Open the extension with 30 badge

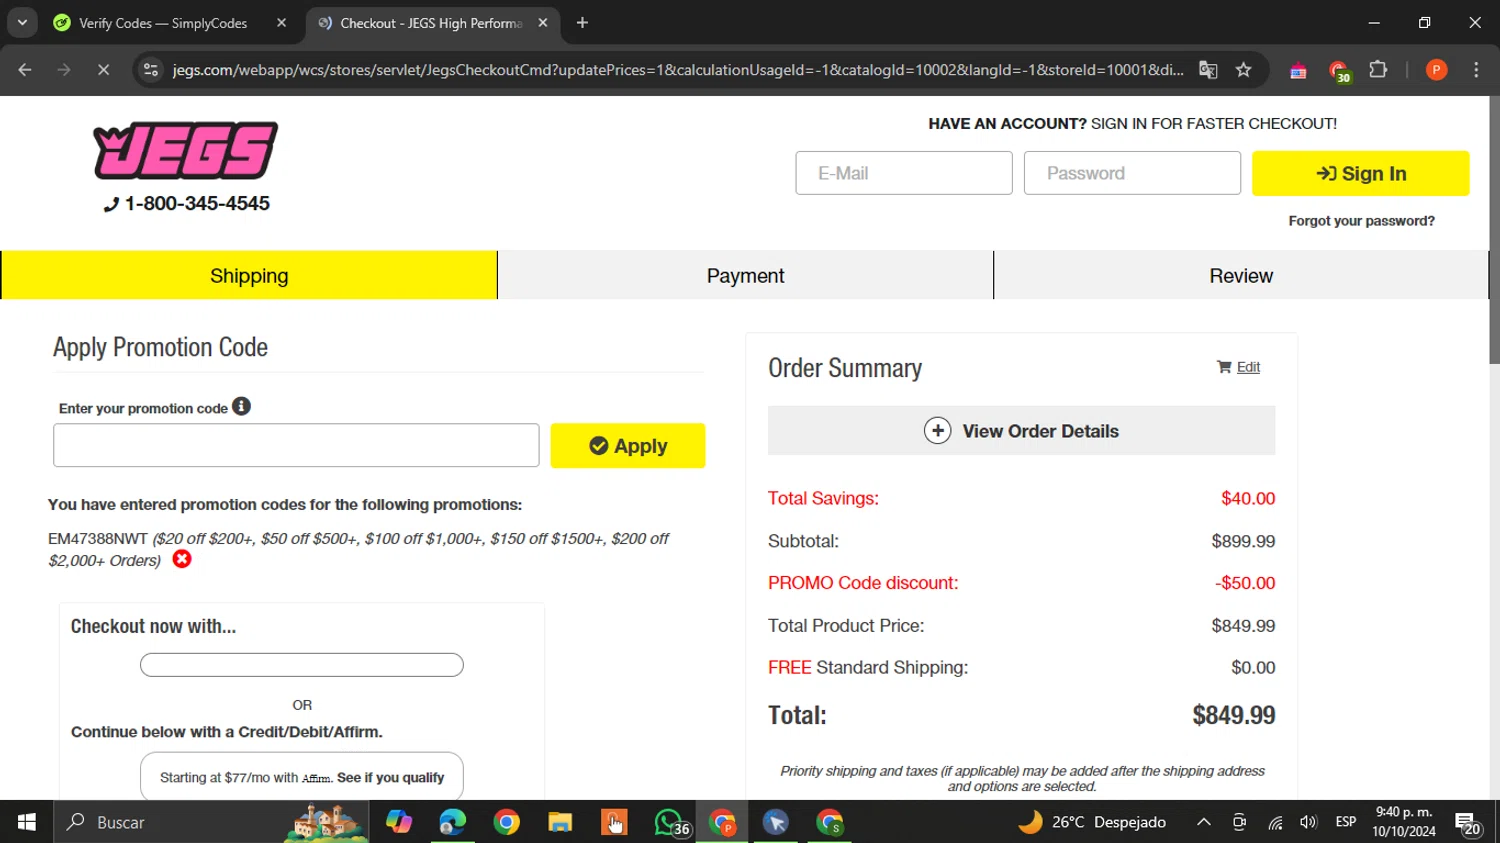pos(1339,70)
